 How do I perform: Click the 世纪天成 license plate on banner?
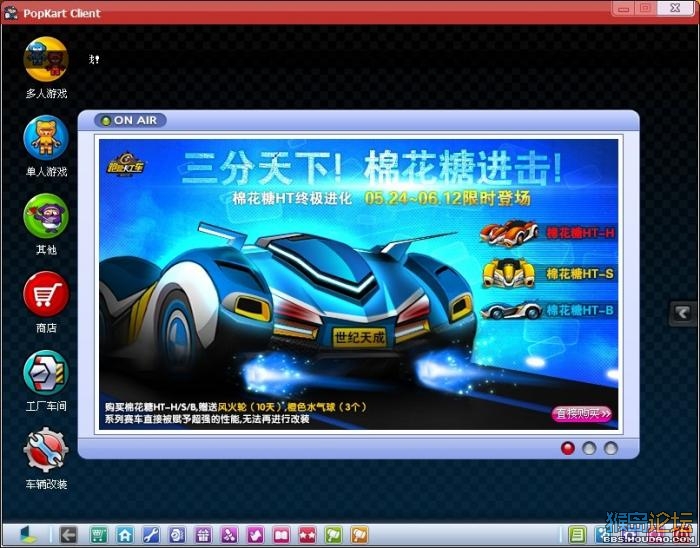359,338
